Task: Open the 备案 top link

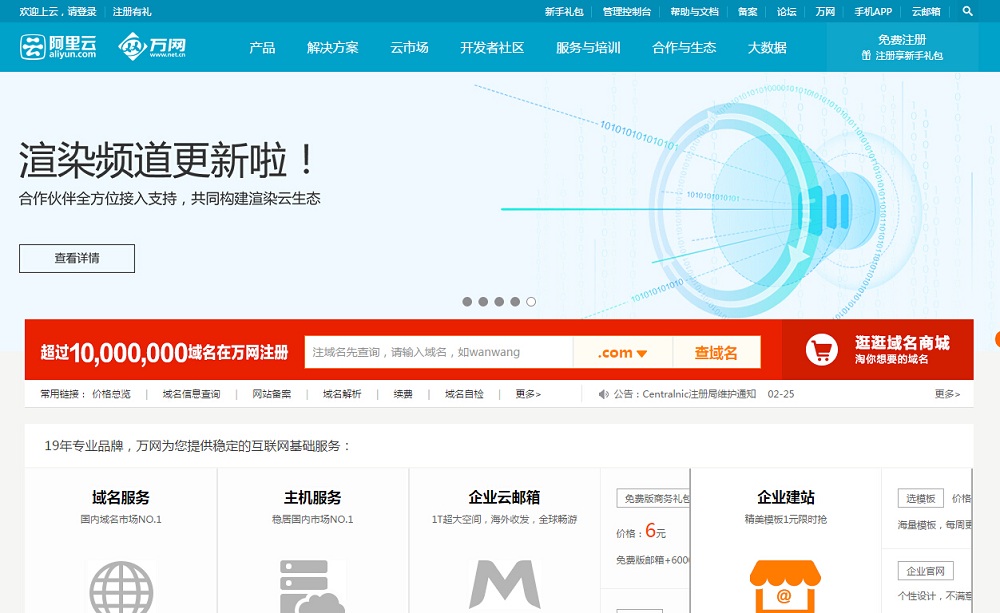Action: (747, 11)
